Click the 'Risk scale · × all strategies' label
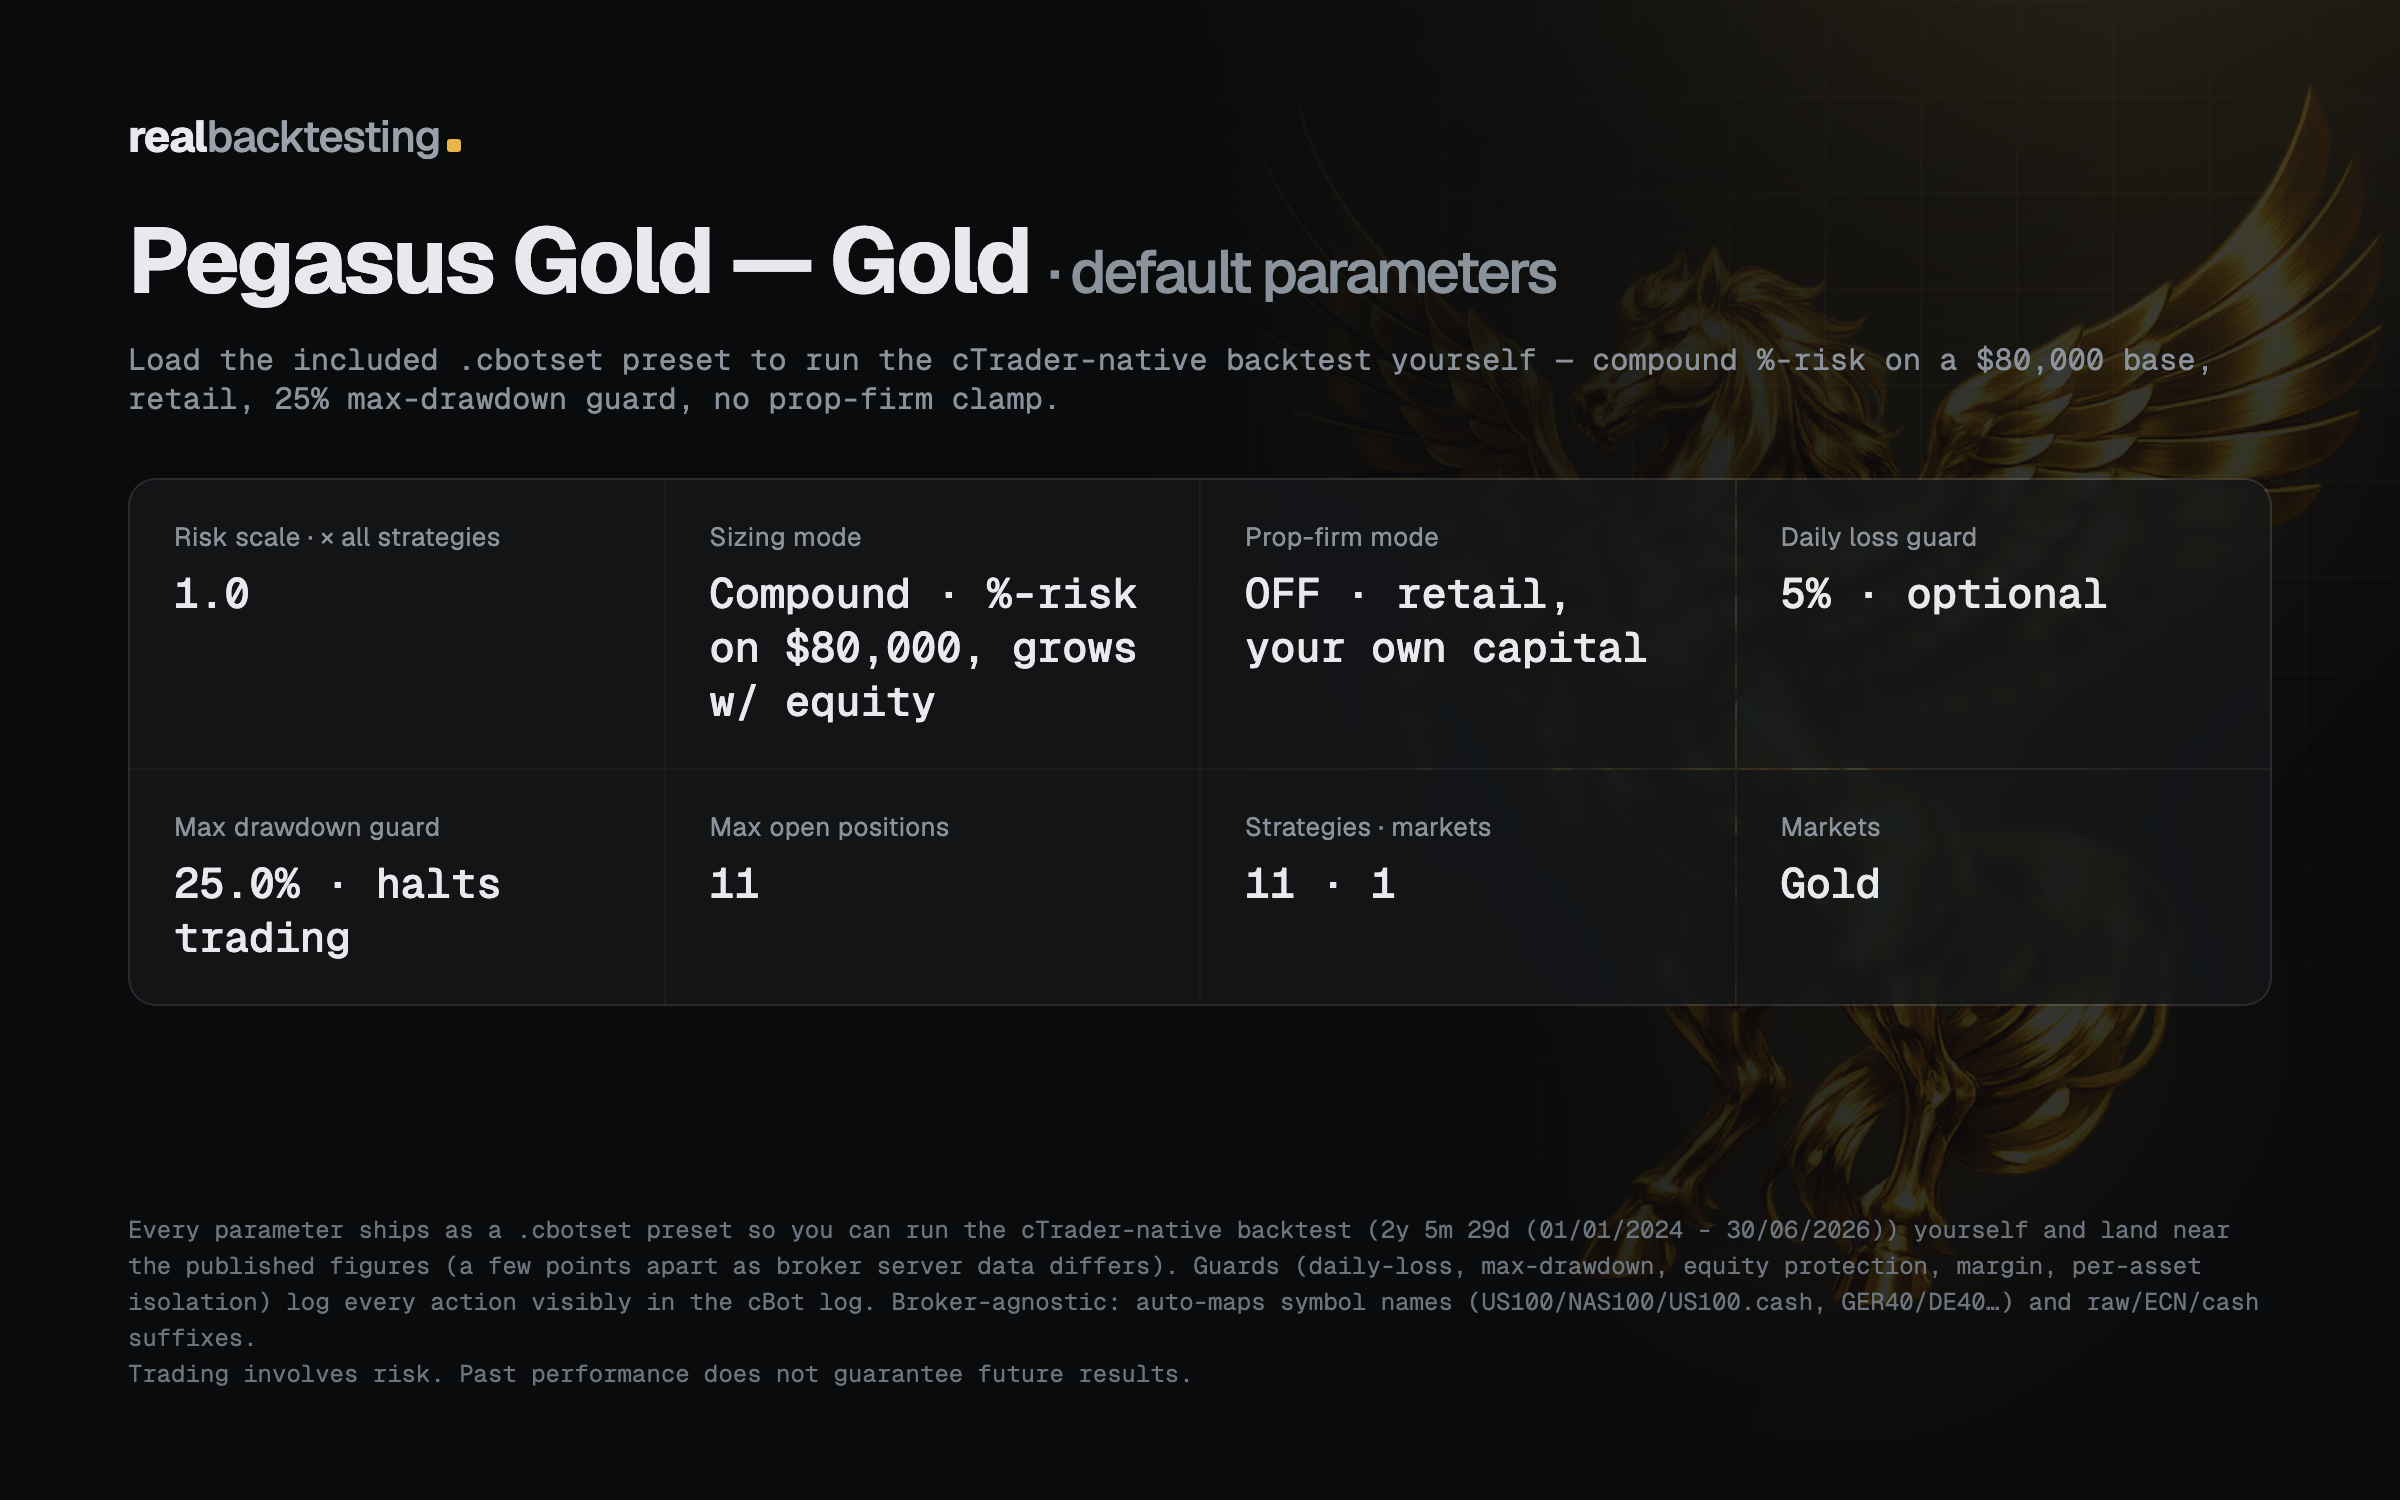Viewport: 2400px width, 1500px height. (x=337, y=537)
